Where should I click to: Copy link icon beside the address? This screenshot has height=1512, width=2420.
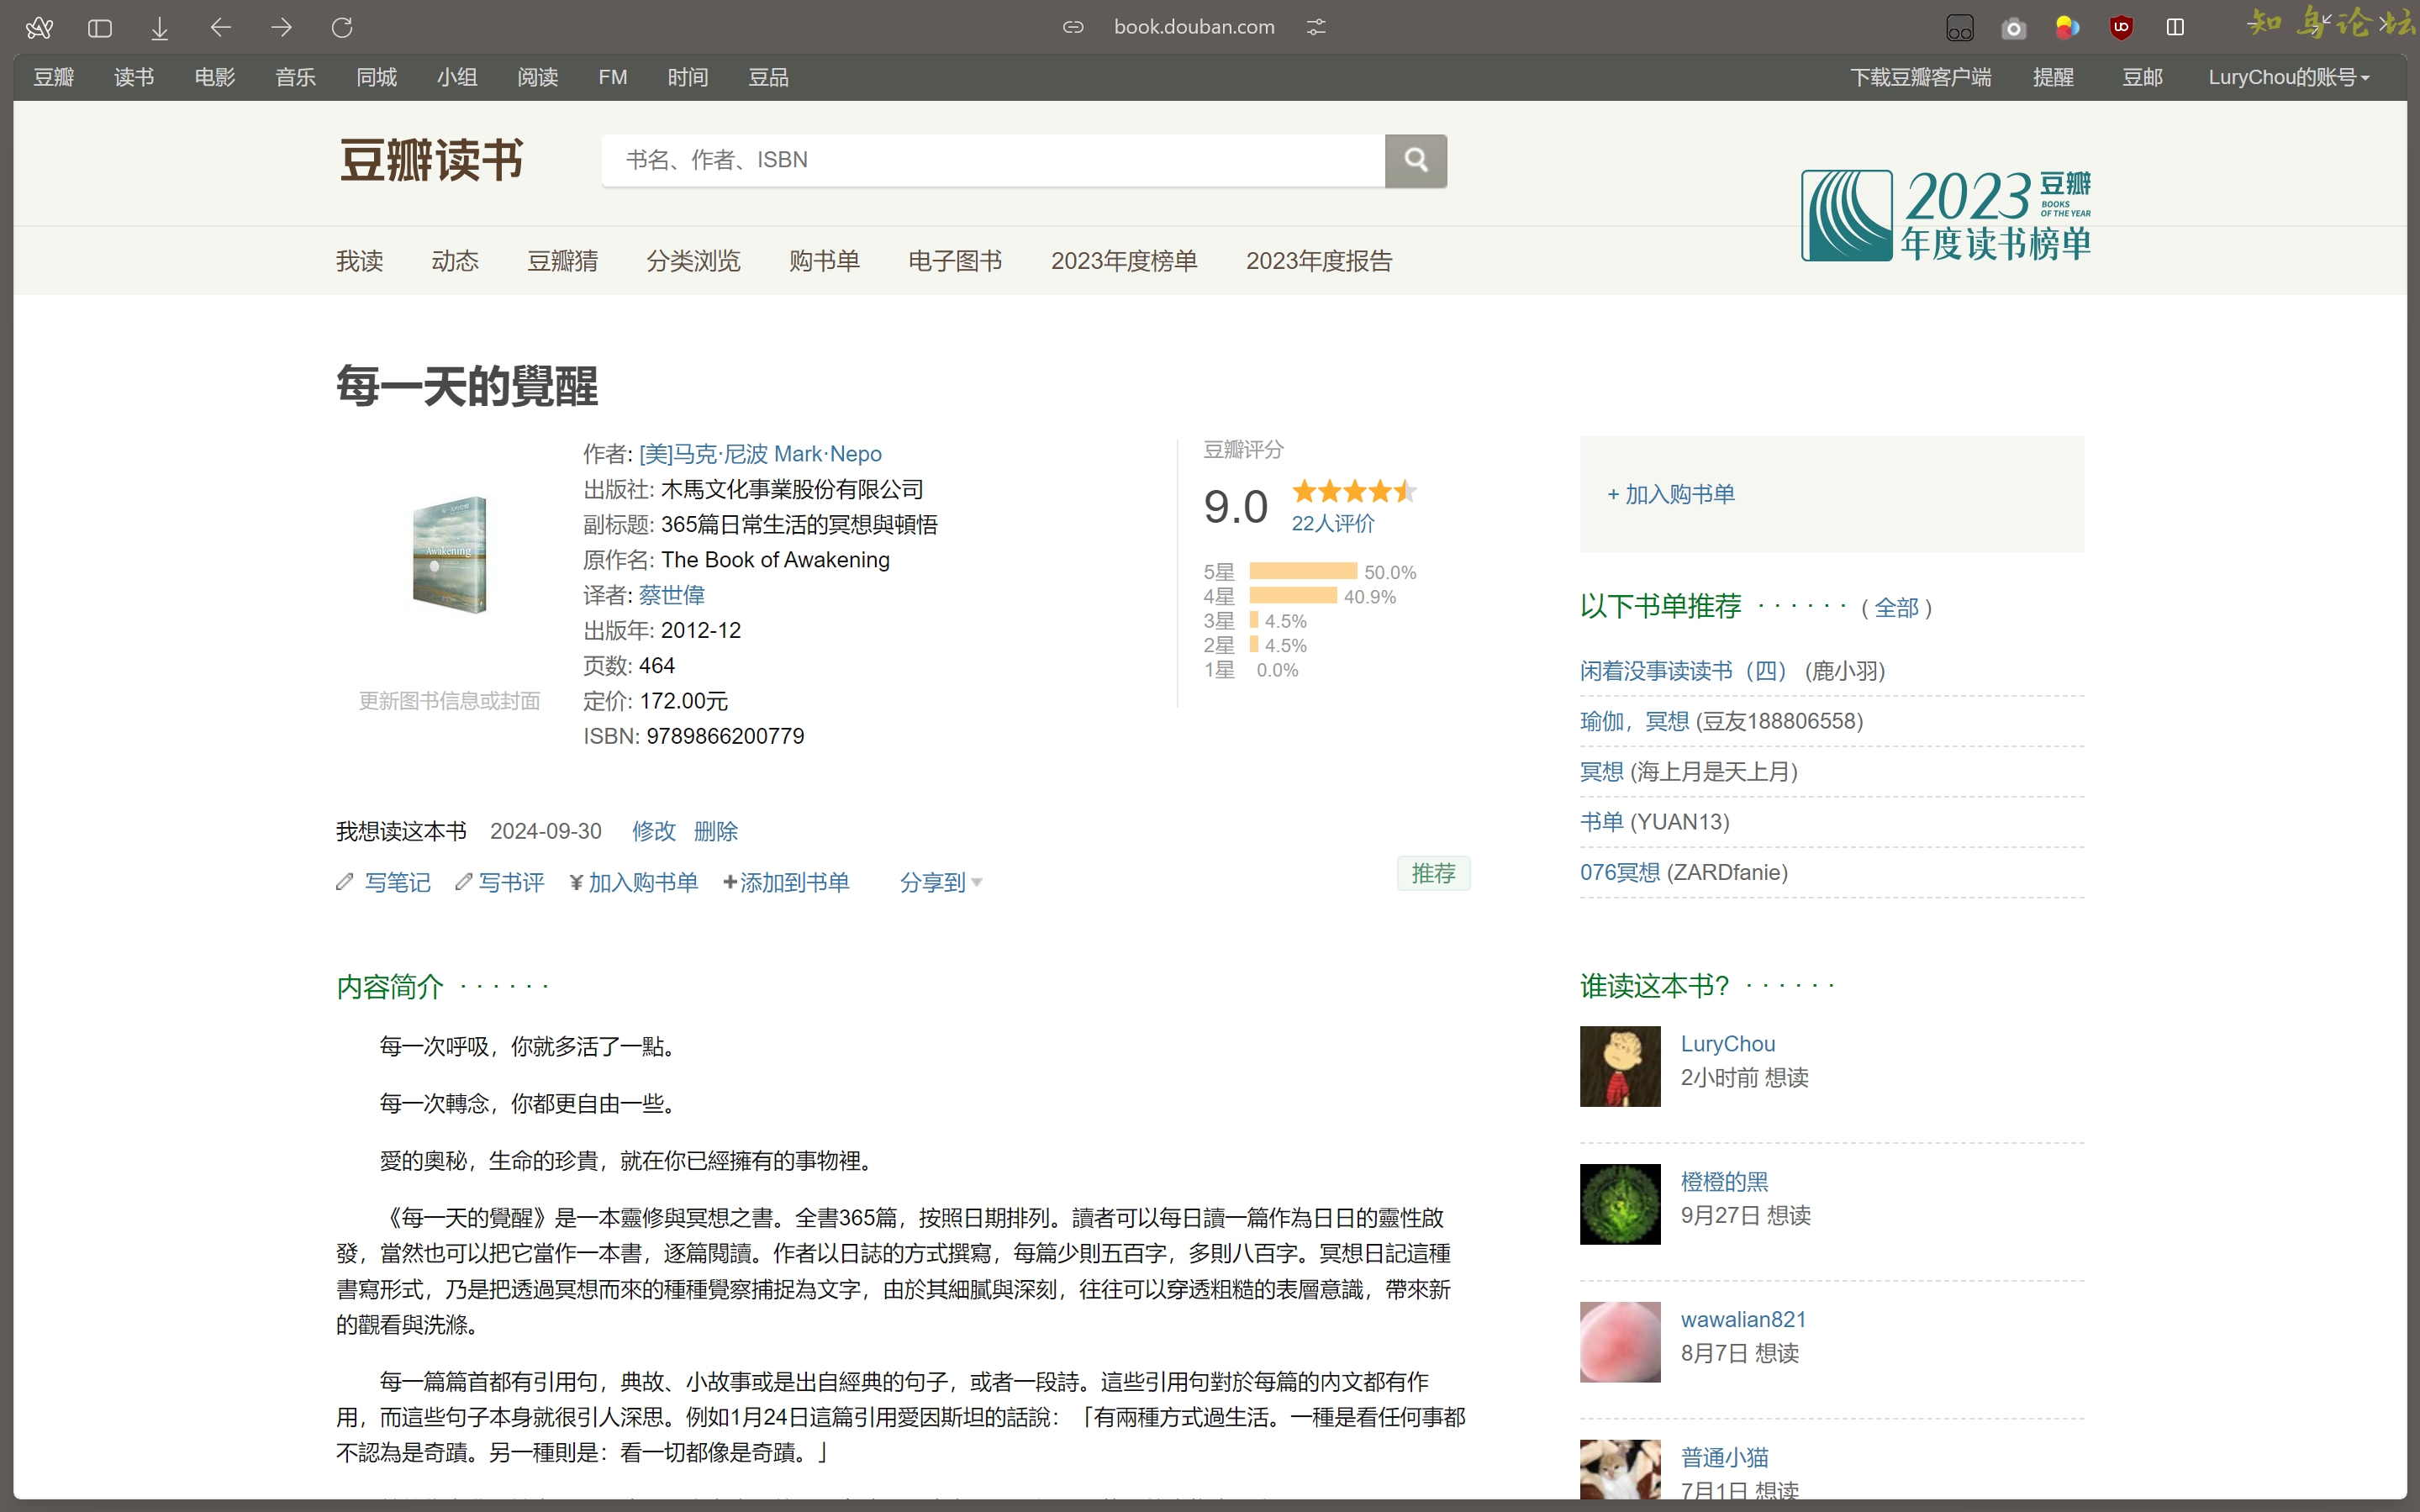1073,27
